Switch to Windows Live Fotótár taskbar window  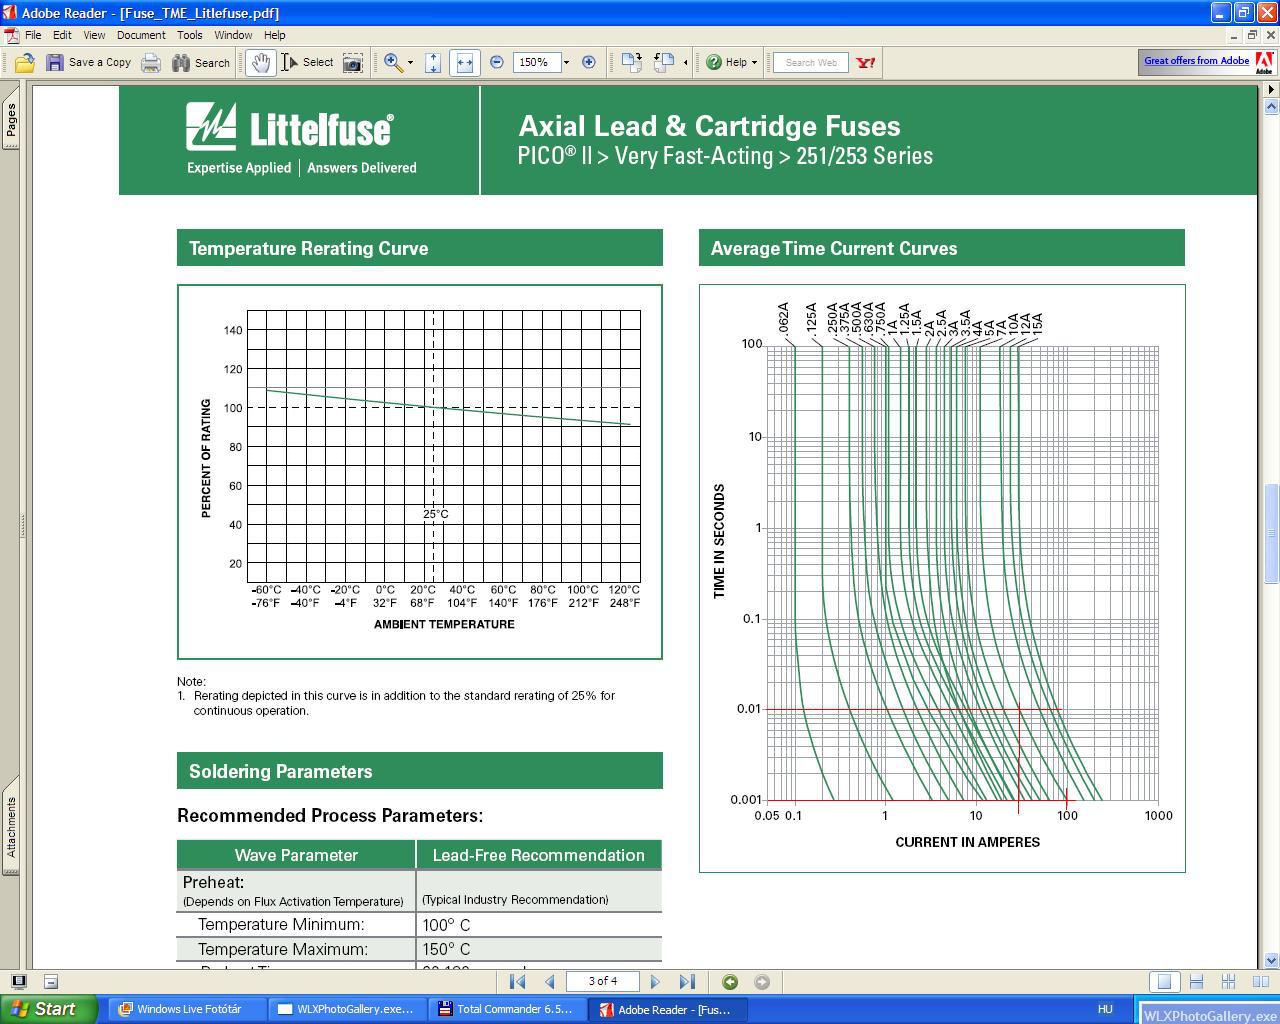point(187,1009)
